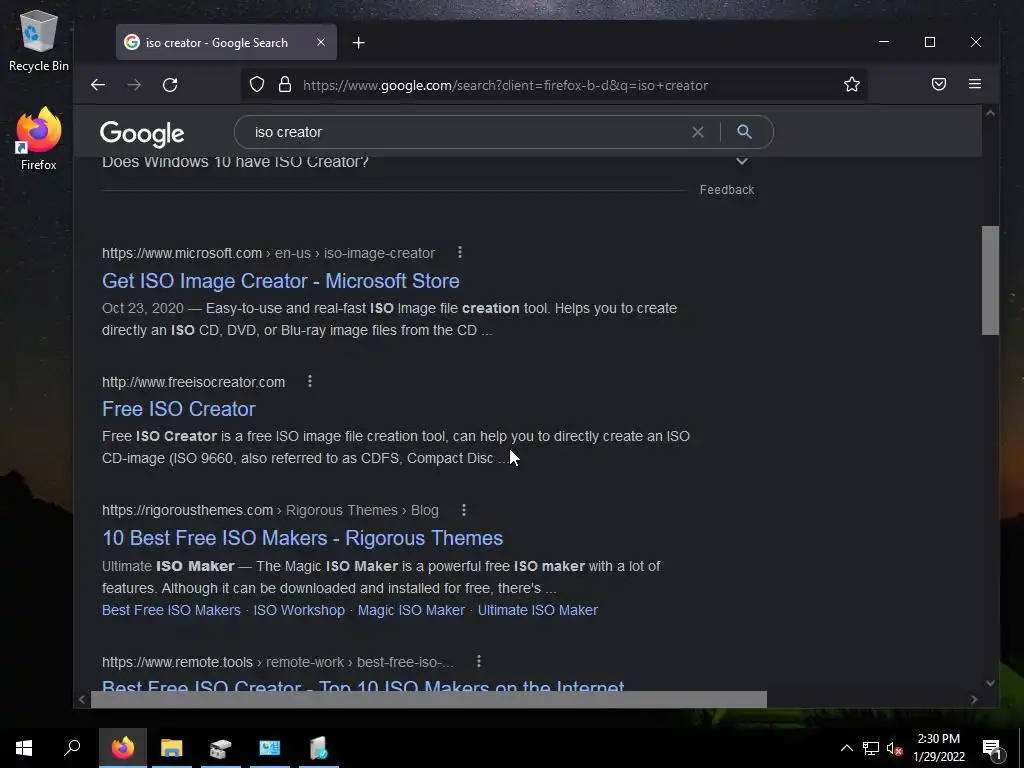The image size is (1024, 768).
Task: Click the scroll down arrow
Action: (x=990, y=683)
